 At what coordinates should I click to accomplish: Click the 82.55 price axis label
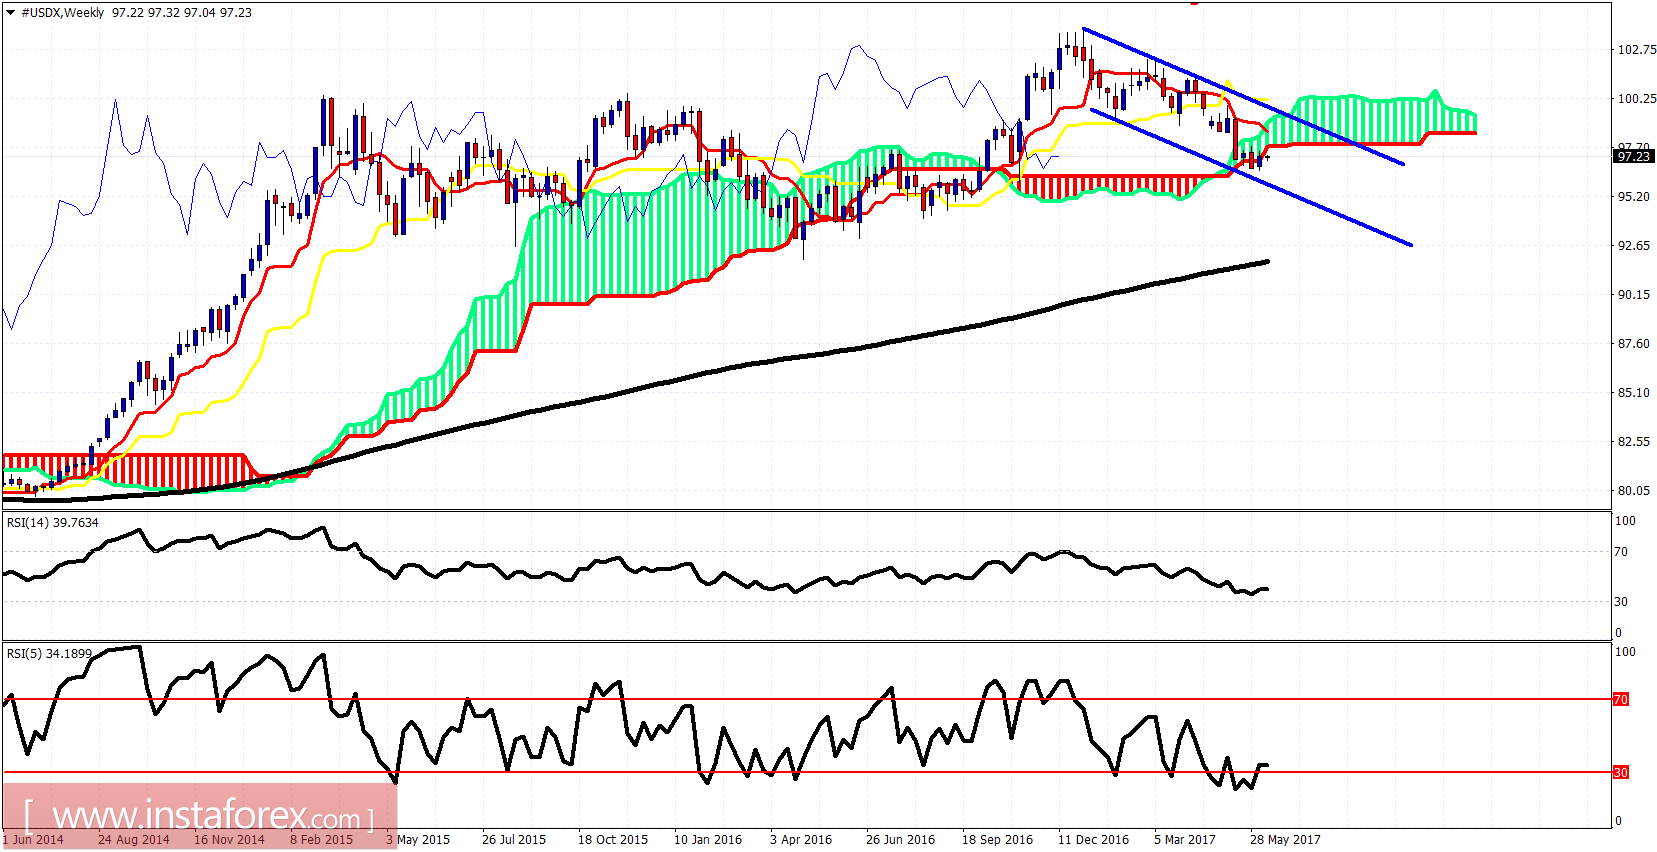[1633, 442]
